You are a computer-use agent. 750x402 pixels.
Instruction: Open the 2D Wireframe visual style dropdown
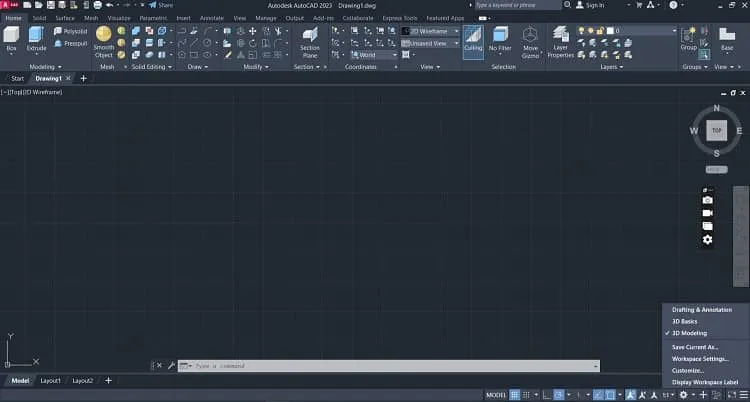pos(430,31)
